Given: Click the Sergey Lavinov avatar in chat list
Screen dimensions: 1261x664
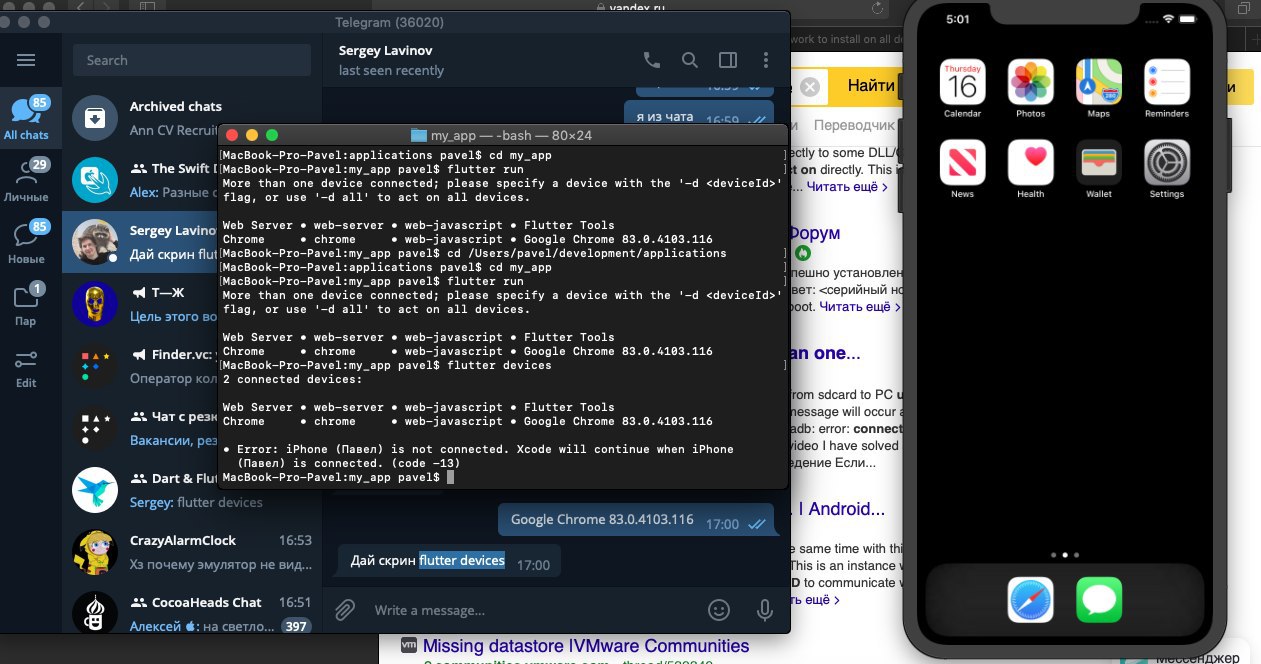Looking at the screenshot, I should (96, 242).
